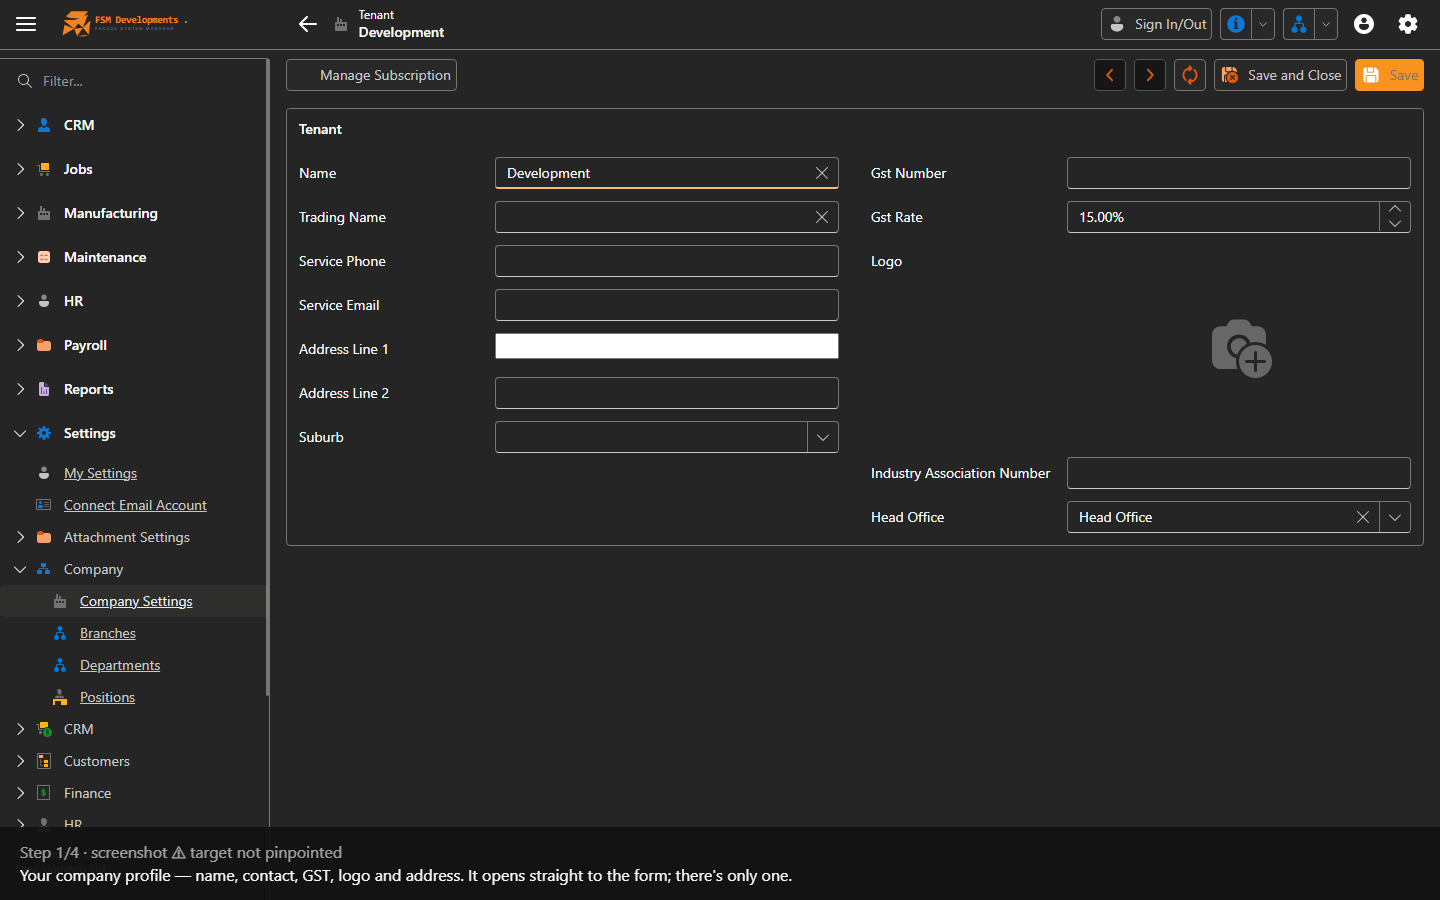Clear the Name field with X
Viewport: 1440px width, 900px height.
822,173
